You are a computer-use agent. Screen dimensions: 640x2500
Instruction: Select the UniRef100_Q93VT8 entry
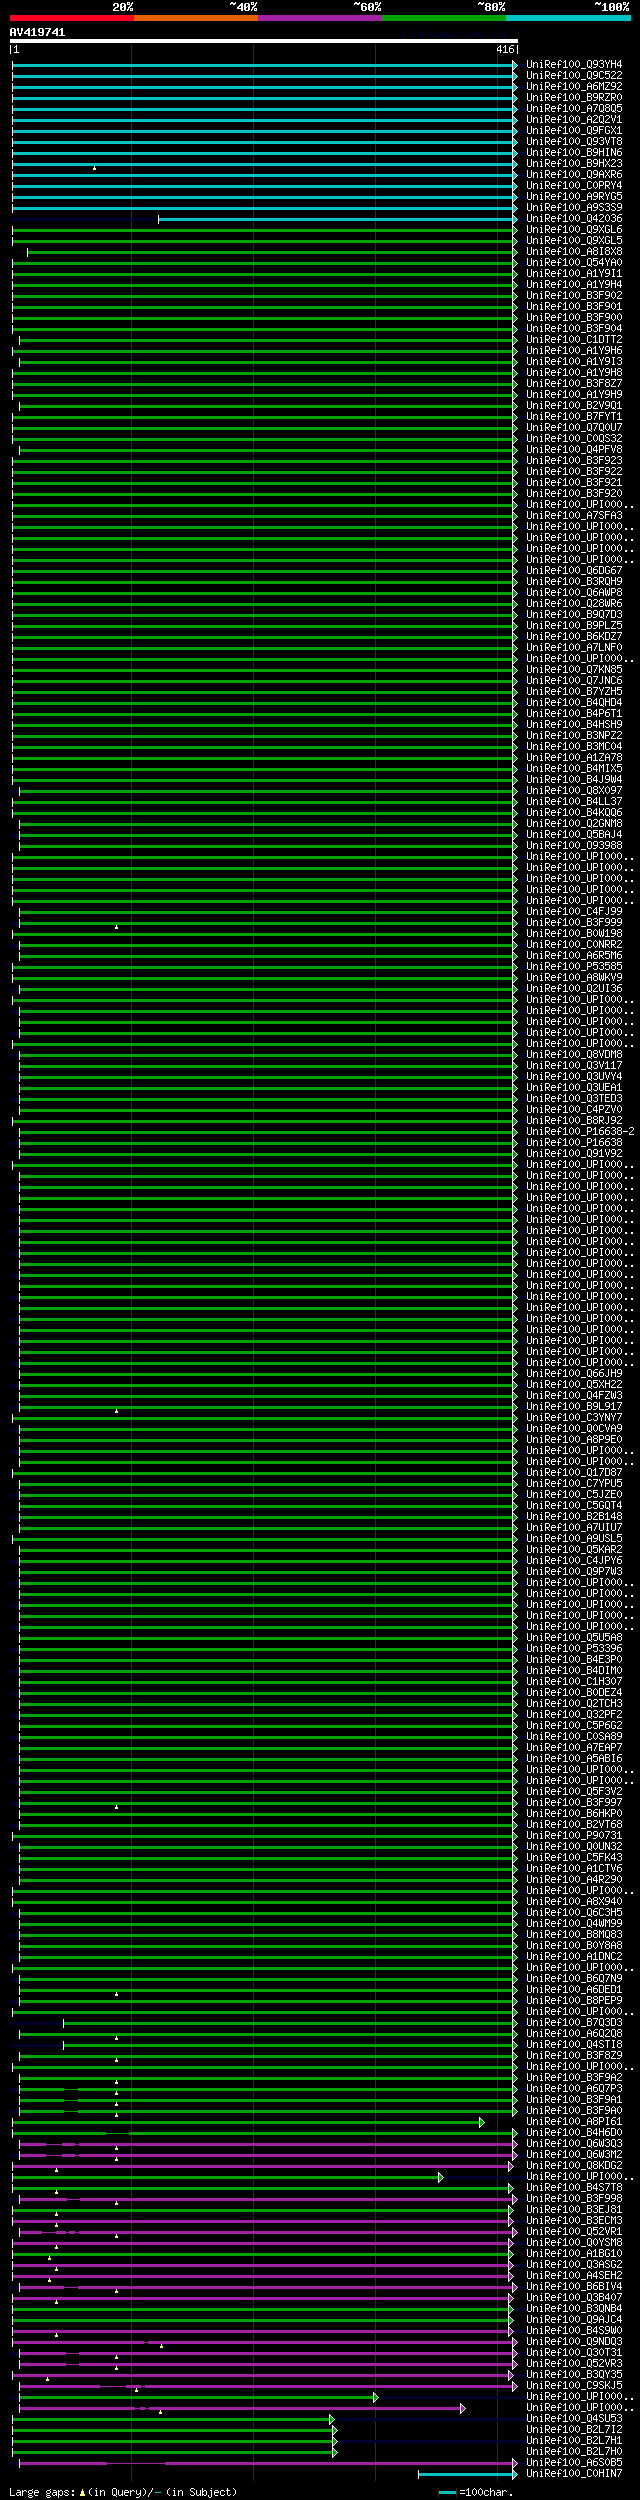(574, 142)
